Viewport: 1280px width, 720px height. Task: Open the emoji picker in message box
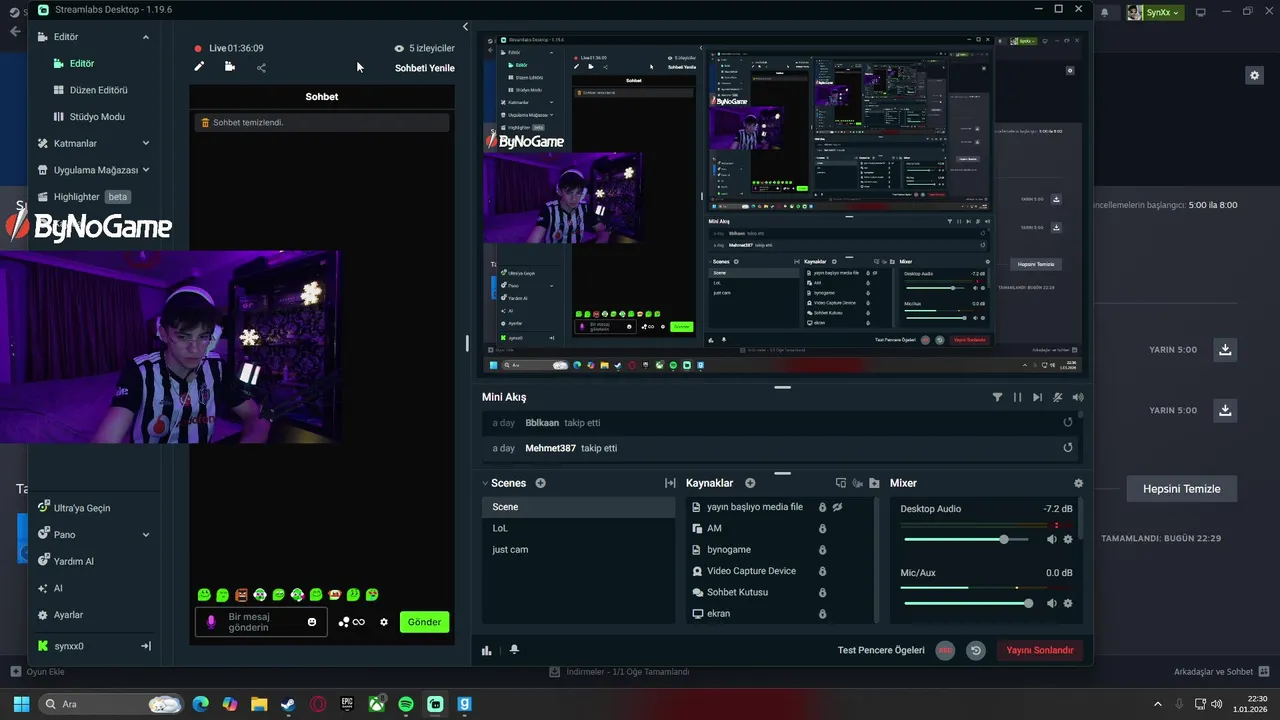312,622
